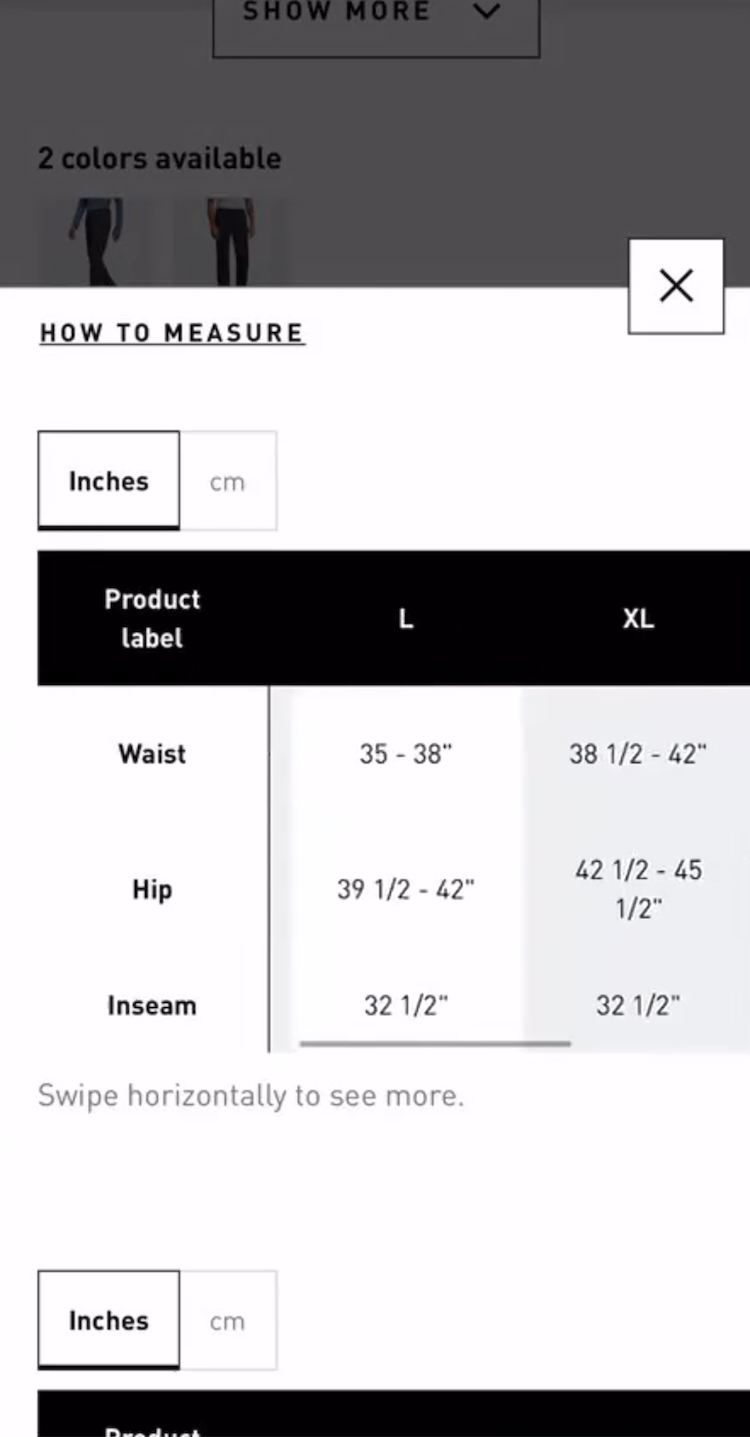Switch first size chart to cm
This screenshot has width=750, height=1437.
[x=227, y=481]
